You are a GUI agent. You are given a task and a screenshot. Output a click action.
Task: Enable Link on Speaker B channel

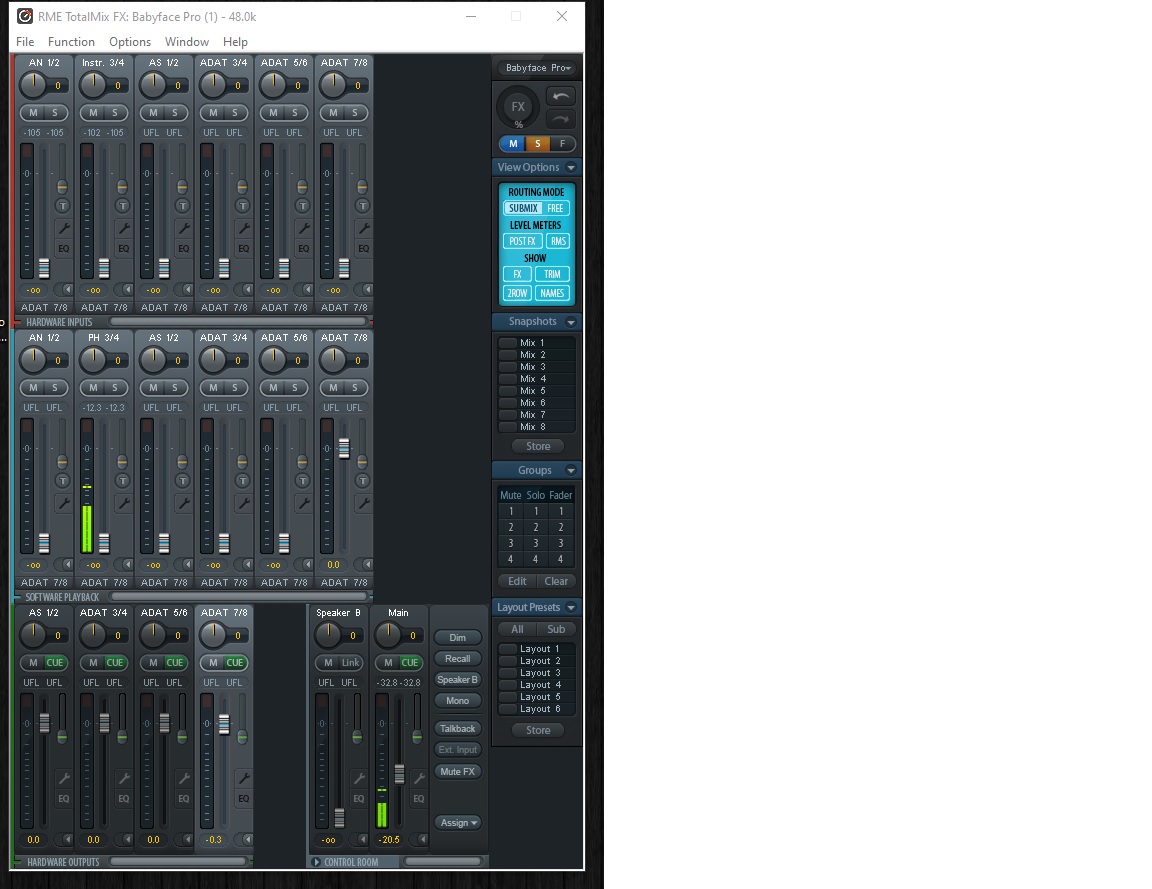pyautogui.click(x=350, y=662)
